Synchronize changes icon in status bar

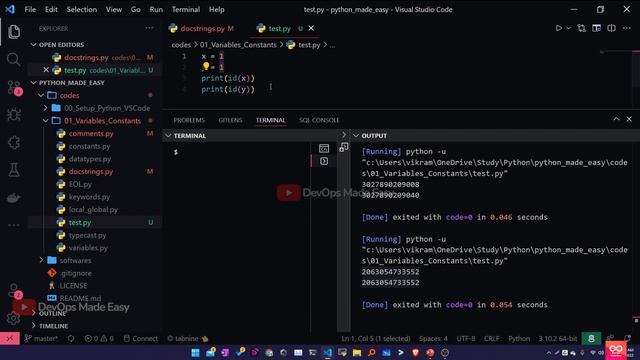(71, 338)
